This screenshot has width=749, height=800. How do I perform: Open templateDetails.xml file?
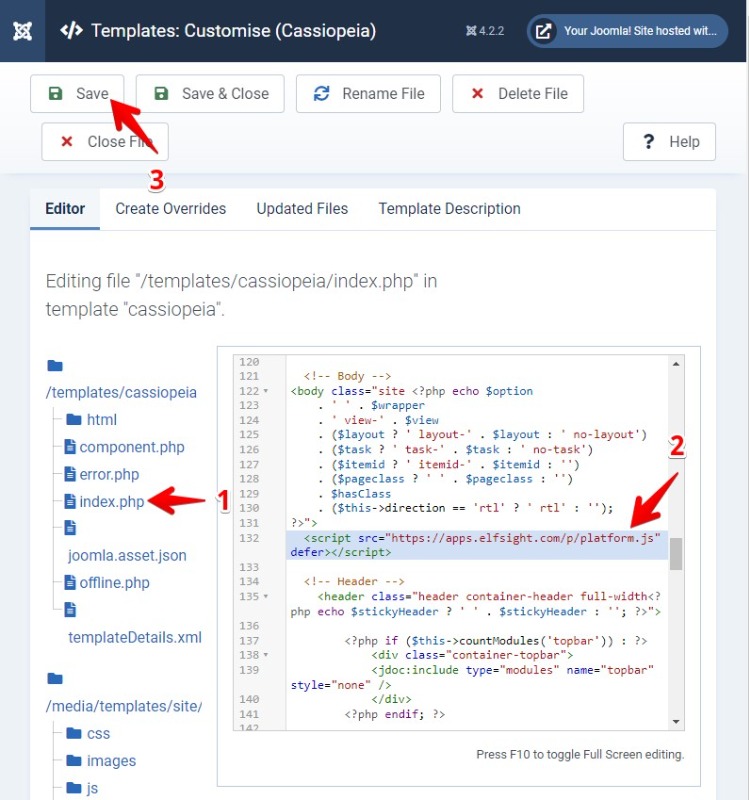pyautogui.click(x=135, y=637)
